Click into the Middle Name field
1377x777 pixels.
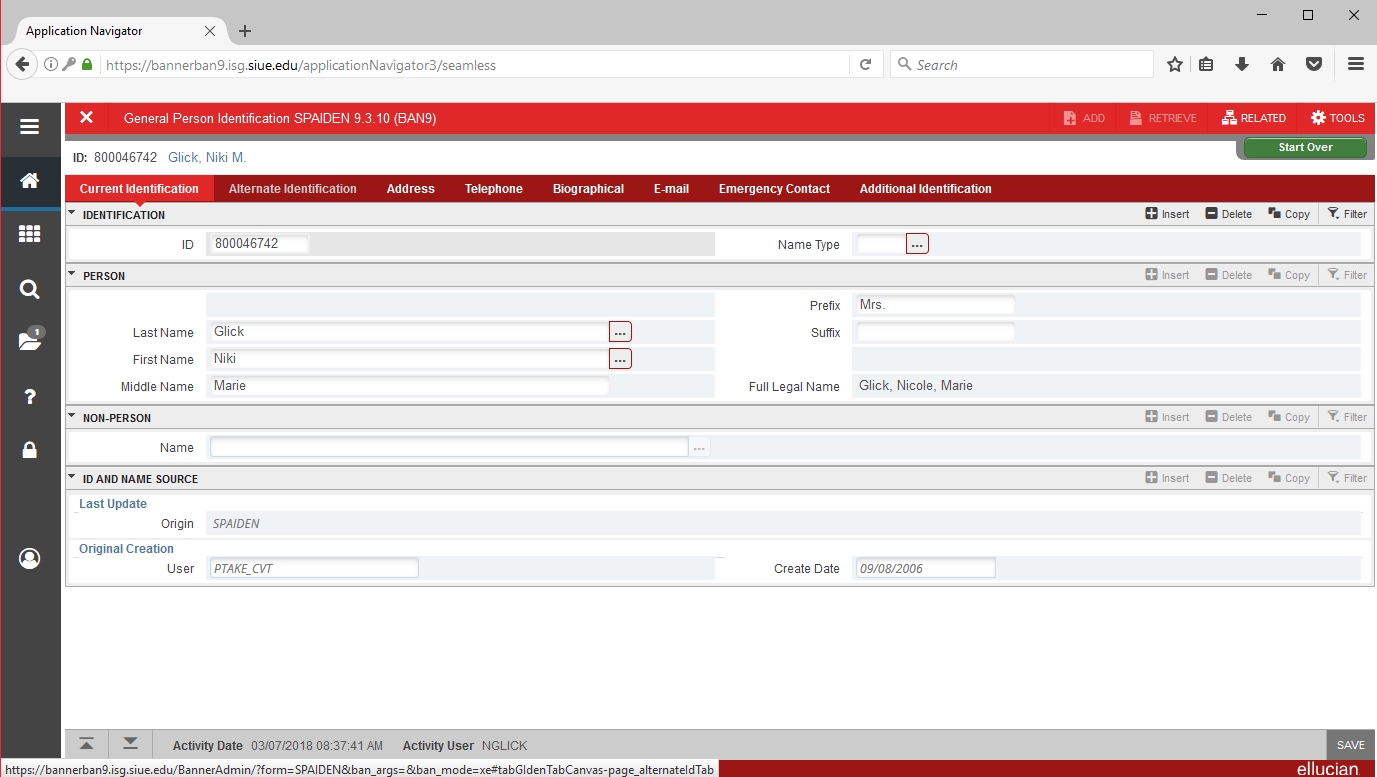408,386
